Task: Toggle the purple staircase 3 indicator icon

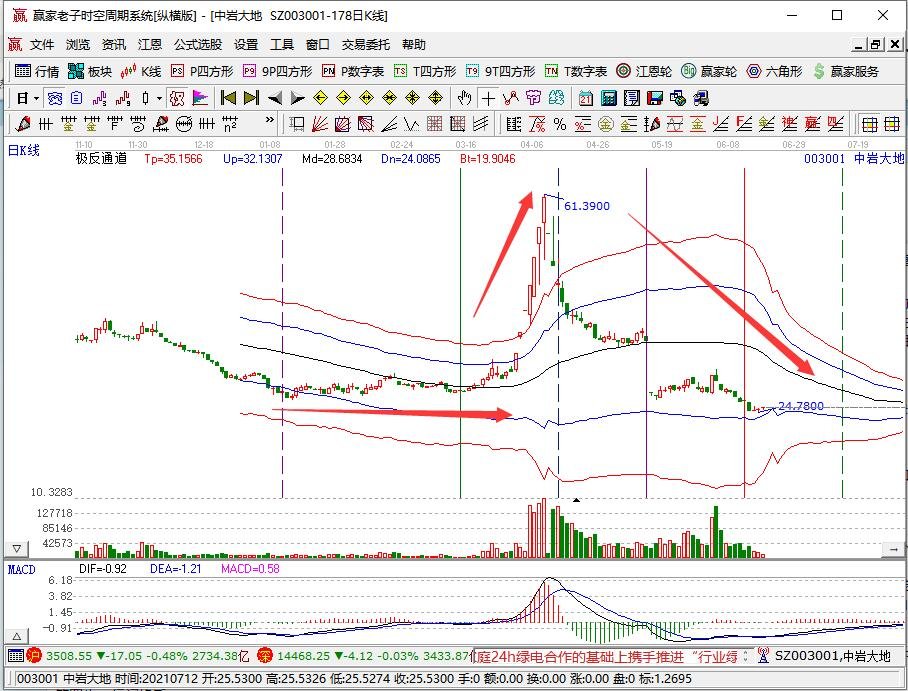Action: (100, 98)
